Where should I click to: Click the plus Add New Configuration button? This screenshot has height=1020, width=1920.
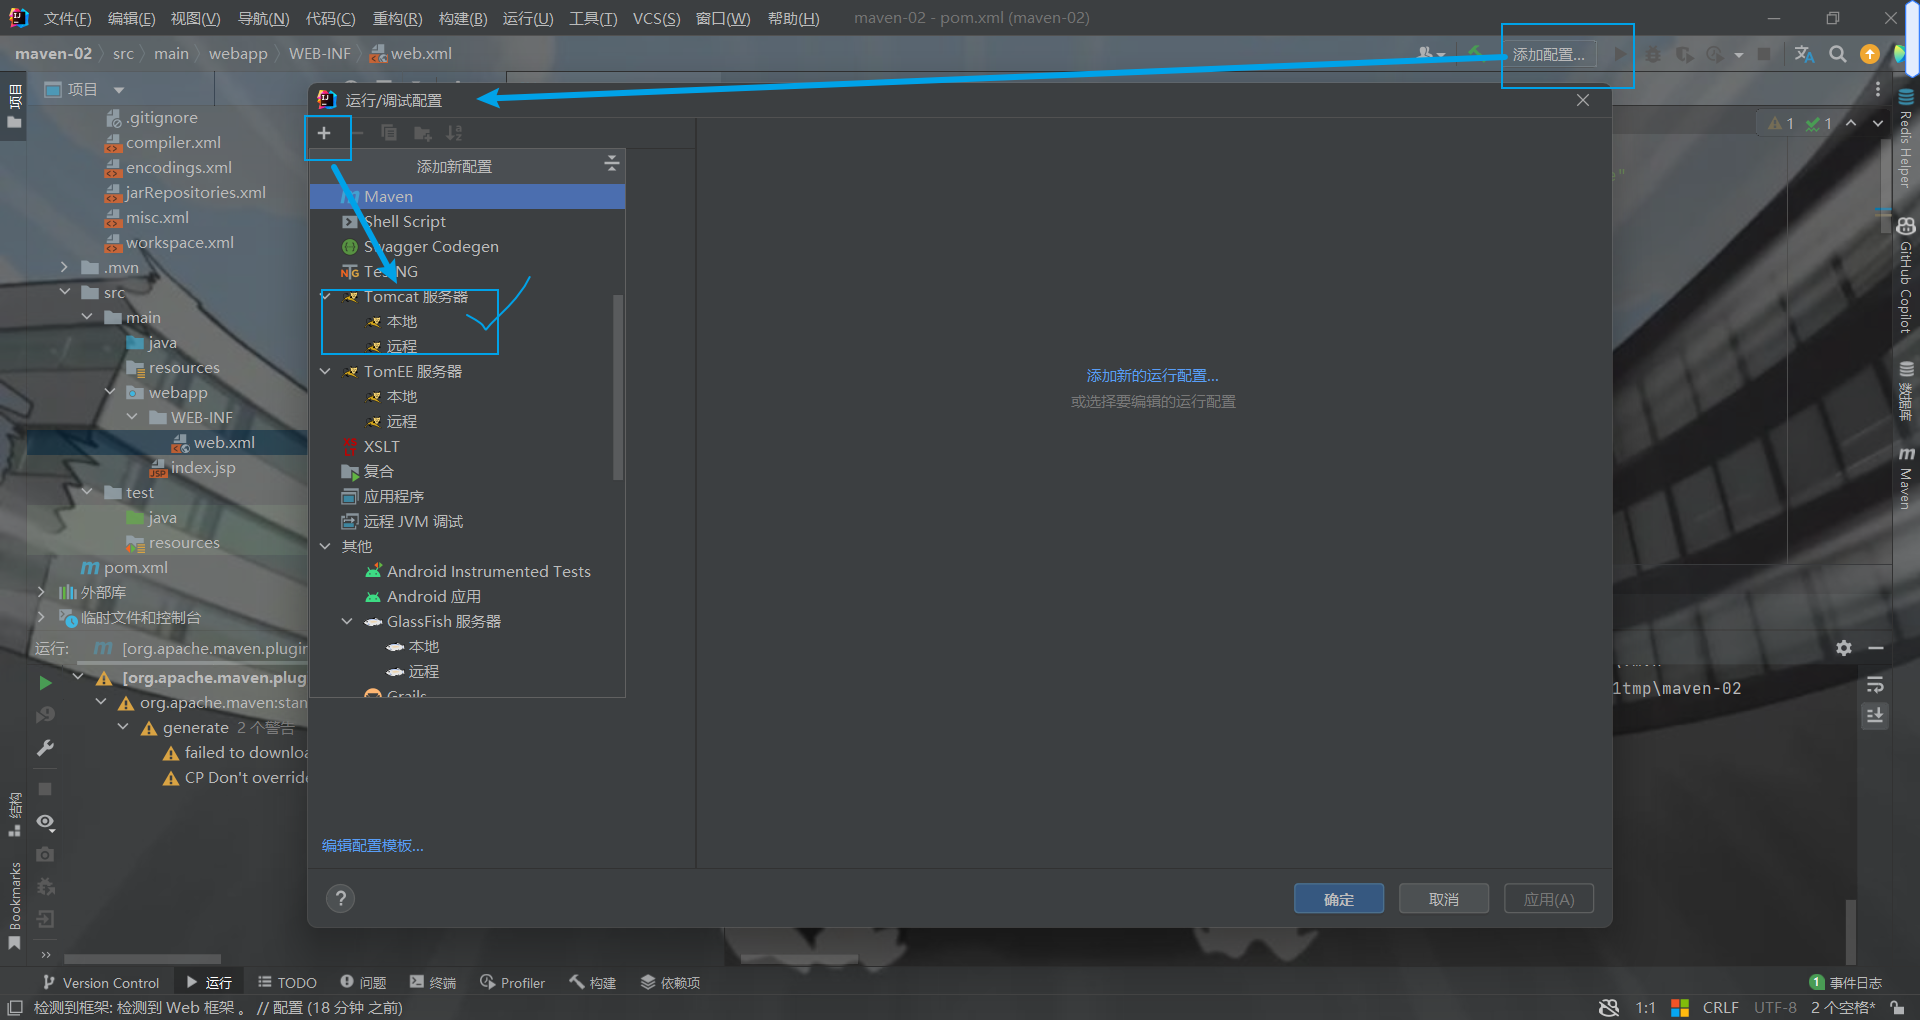coord(324,133)
